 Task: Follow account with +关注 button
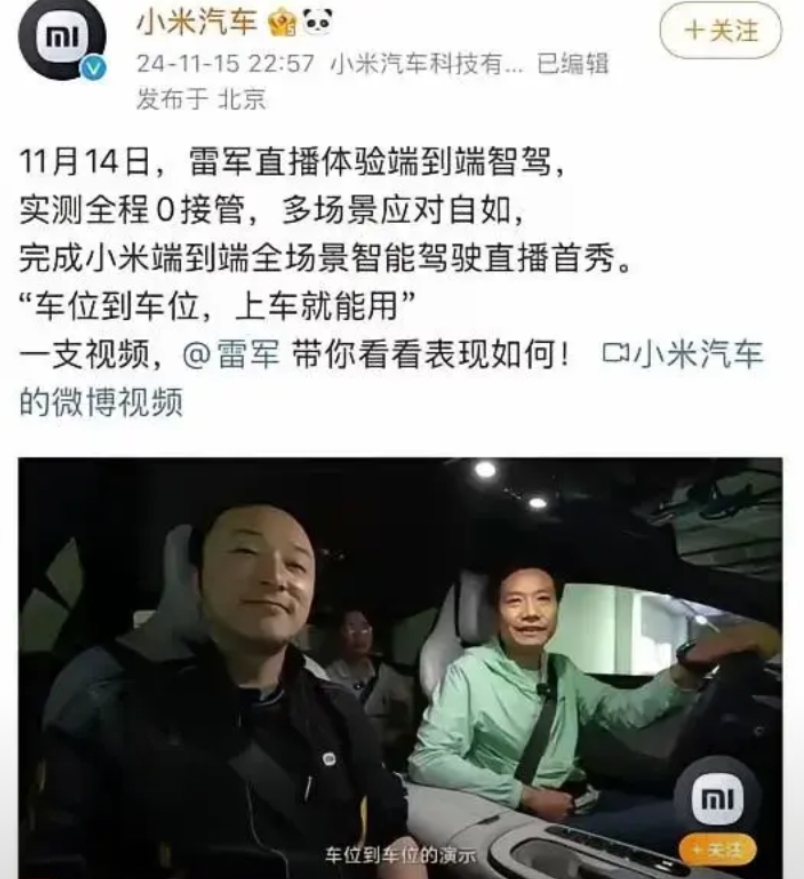pos(720,31)
